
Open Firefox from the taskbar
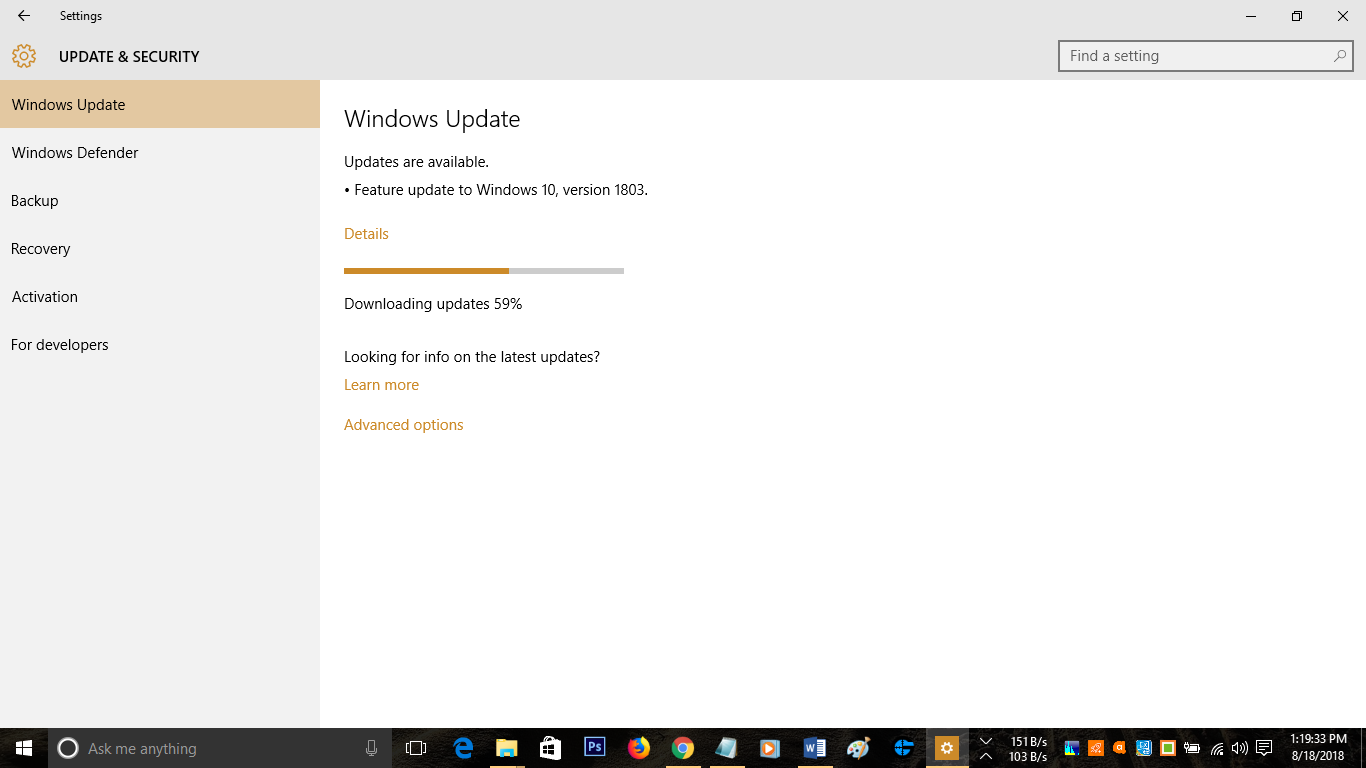coord(638,748)
